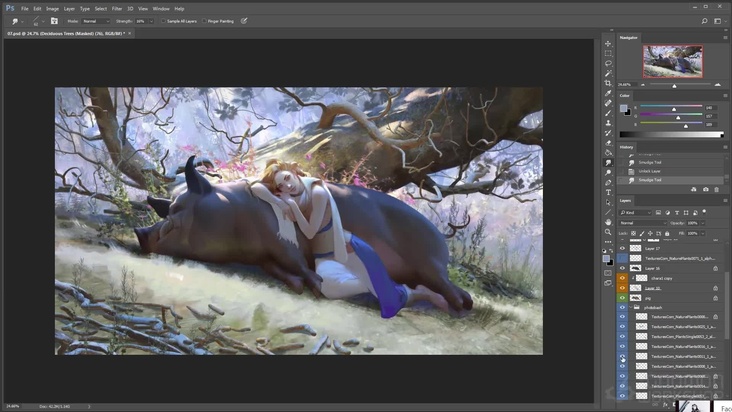Select the Move tool

point(608,43)
